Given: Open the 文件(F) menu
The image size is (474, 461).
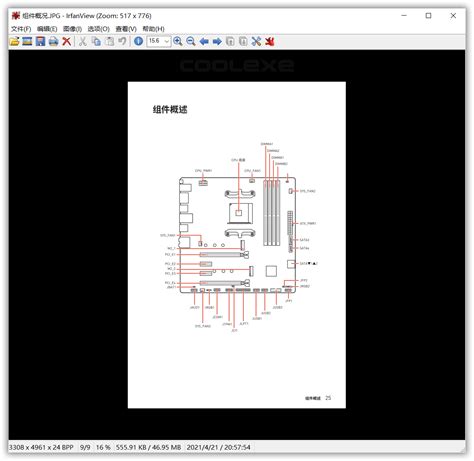Looking at the screenshot, I should 21,29.
